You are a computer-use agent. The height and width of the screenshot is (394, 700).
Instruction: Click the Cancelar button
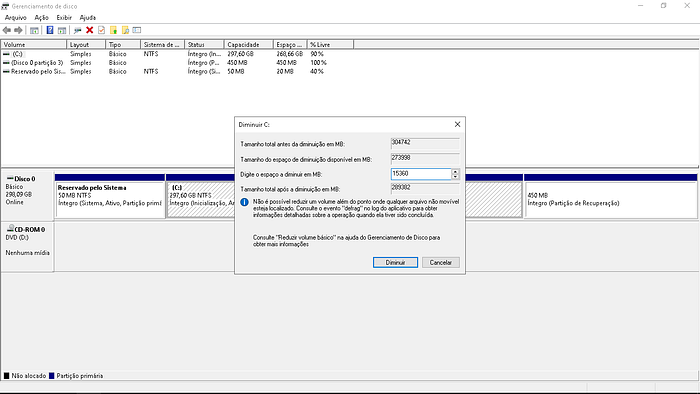(441, 262)
